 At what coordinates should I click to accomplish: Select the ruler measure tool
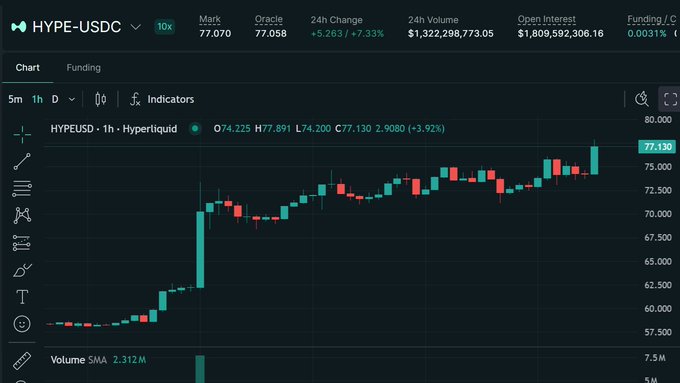coord(22,360)
